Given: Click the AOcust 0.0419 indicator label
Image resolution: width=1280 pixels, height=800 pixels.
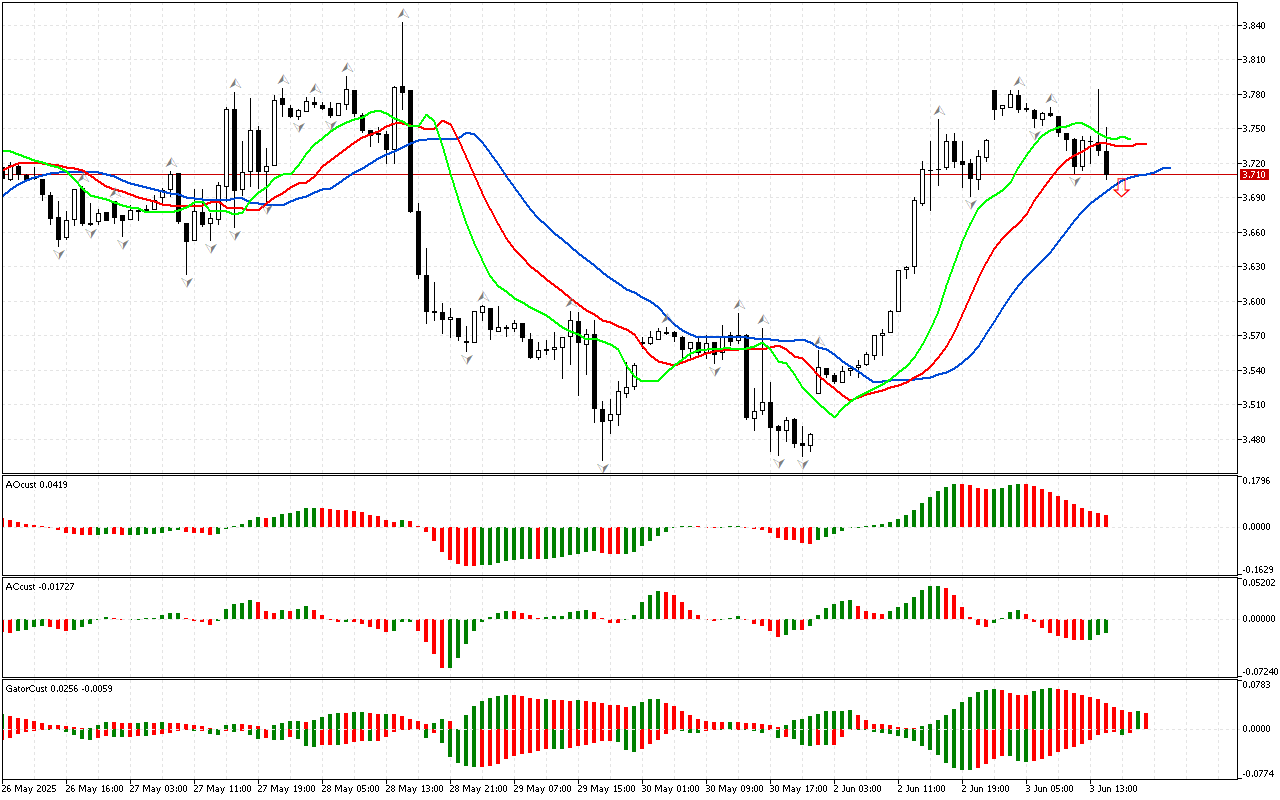Looking at the screenshot, I should (x=34, y=485).
